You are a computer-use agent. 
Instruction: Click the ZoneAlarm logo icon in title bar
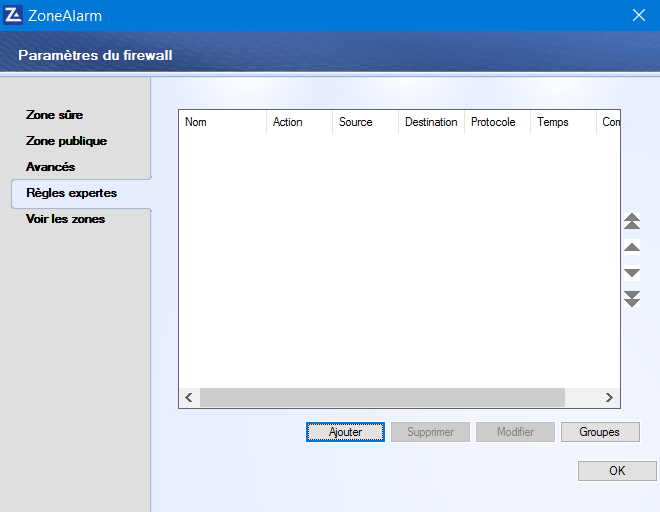13,15
